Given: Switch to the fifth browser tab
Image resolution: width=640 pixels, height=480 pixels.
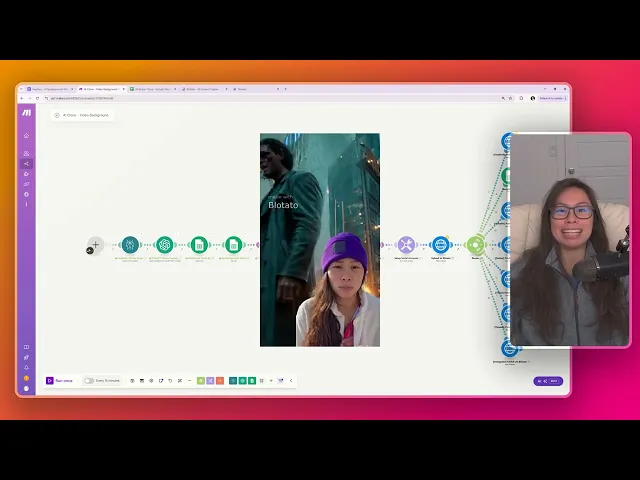Looking at the screenshot, I should coord(256,89).
